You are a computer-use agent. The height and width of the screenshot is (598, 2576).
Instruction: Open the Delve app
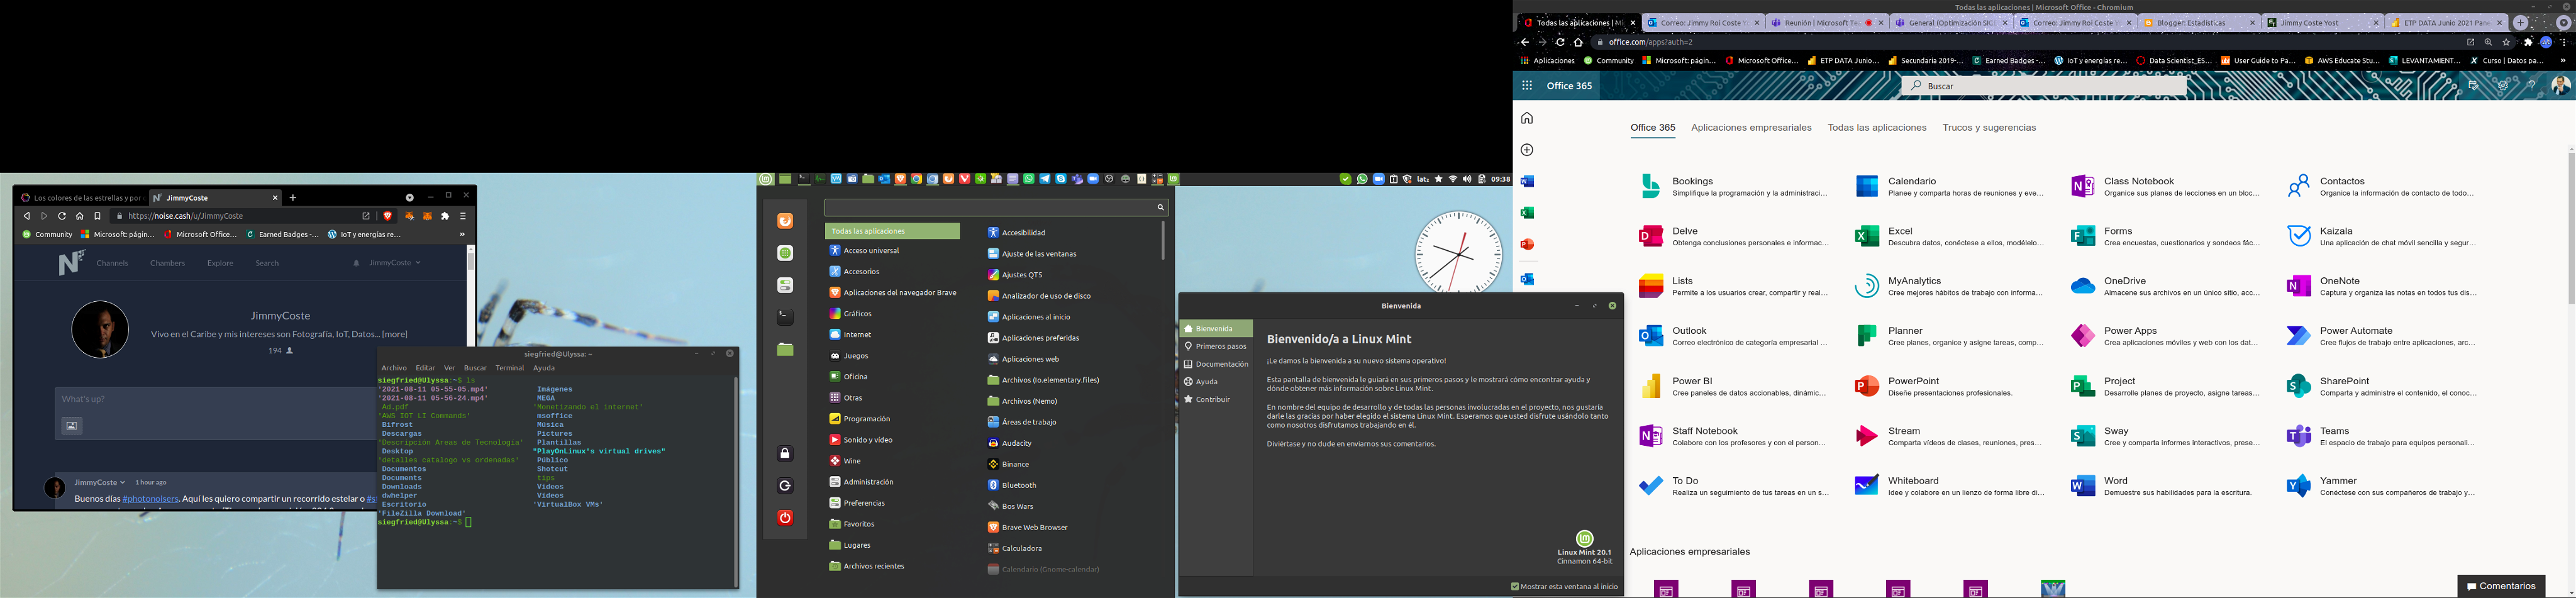coord(1733,236)
